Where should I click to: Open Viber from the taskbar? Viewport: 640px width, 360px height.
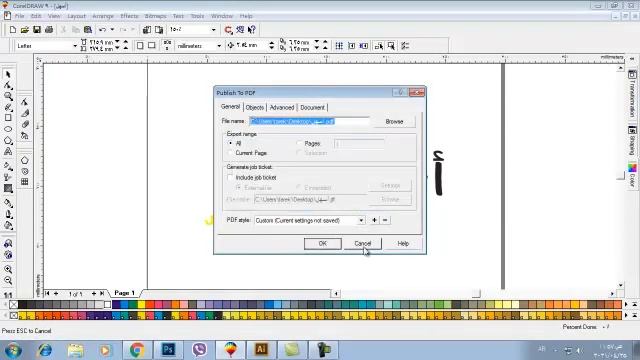click(199, 350)
